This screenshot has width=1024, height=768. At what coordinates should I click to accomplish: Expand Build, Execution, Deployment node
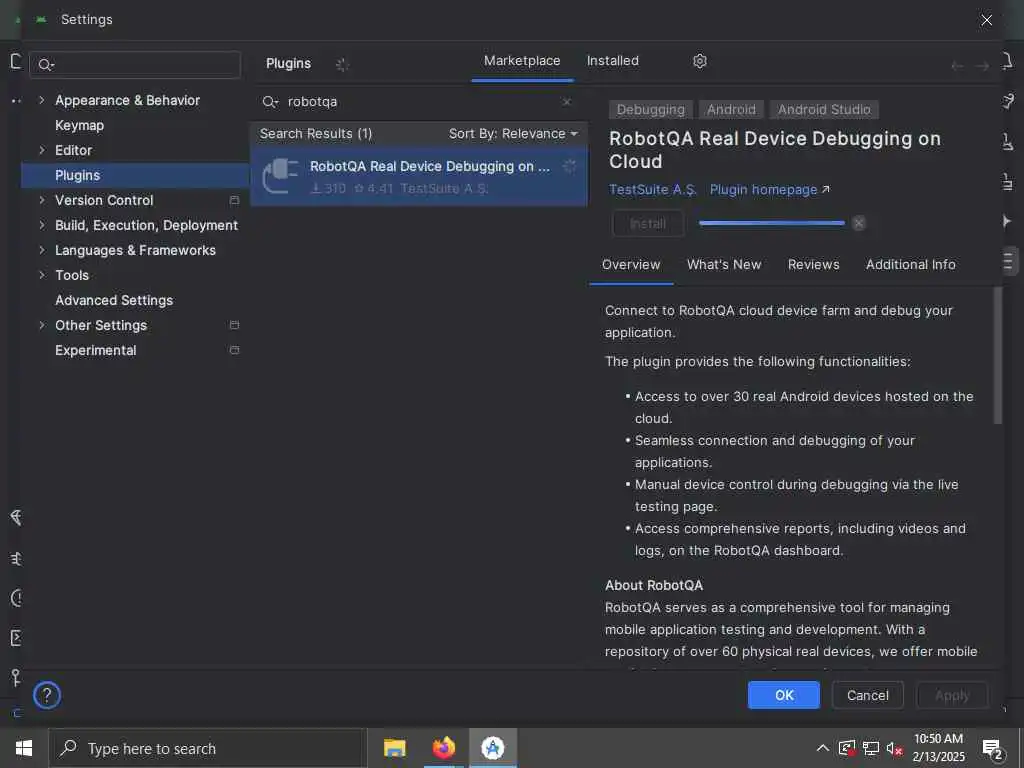pos(42,225)
